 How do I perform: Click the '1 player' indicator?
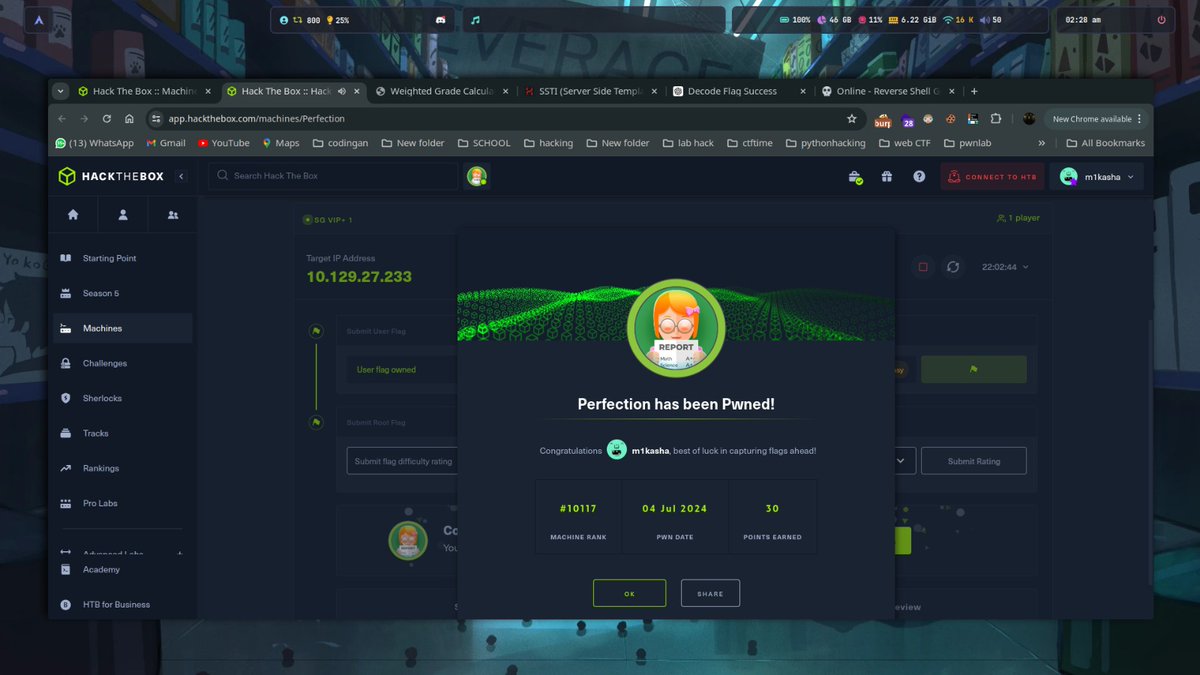pos(1018,217)
